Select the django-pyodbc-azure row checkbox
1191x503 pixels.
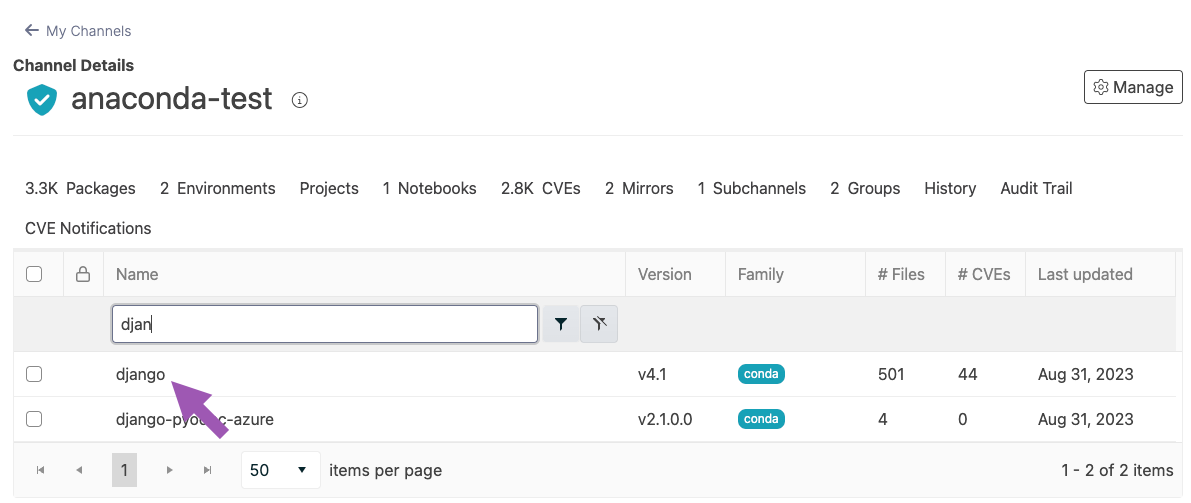coord(34,419)
